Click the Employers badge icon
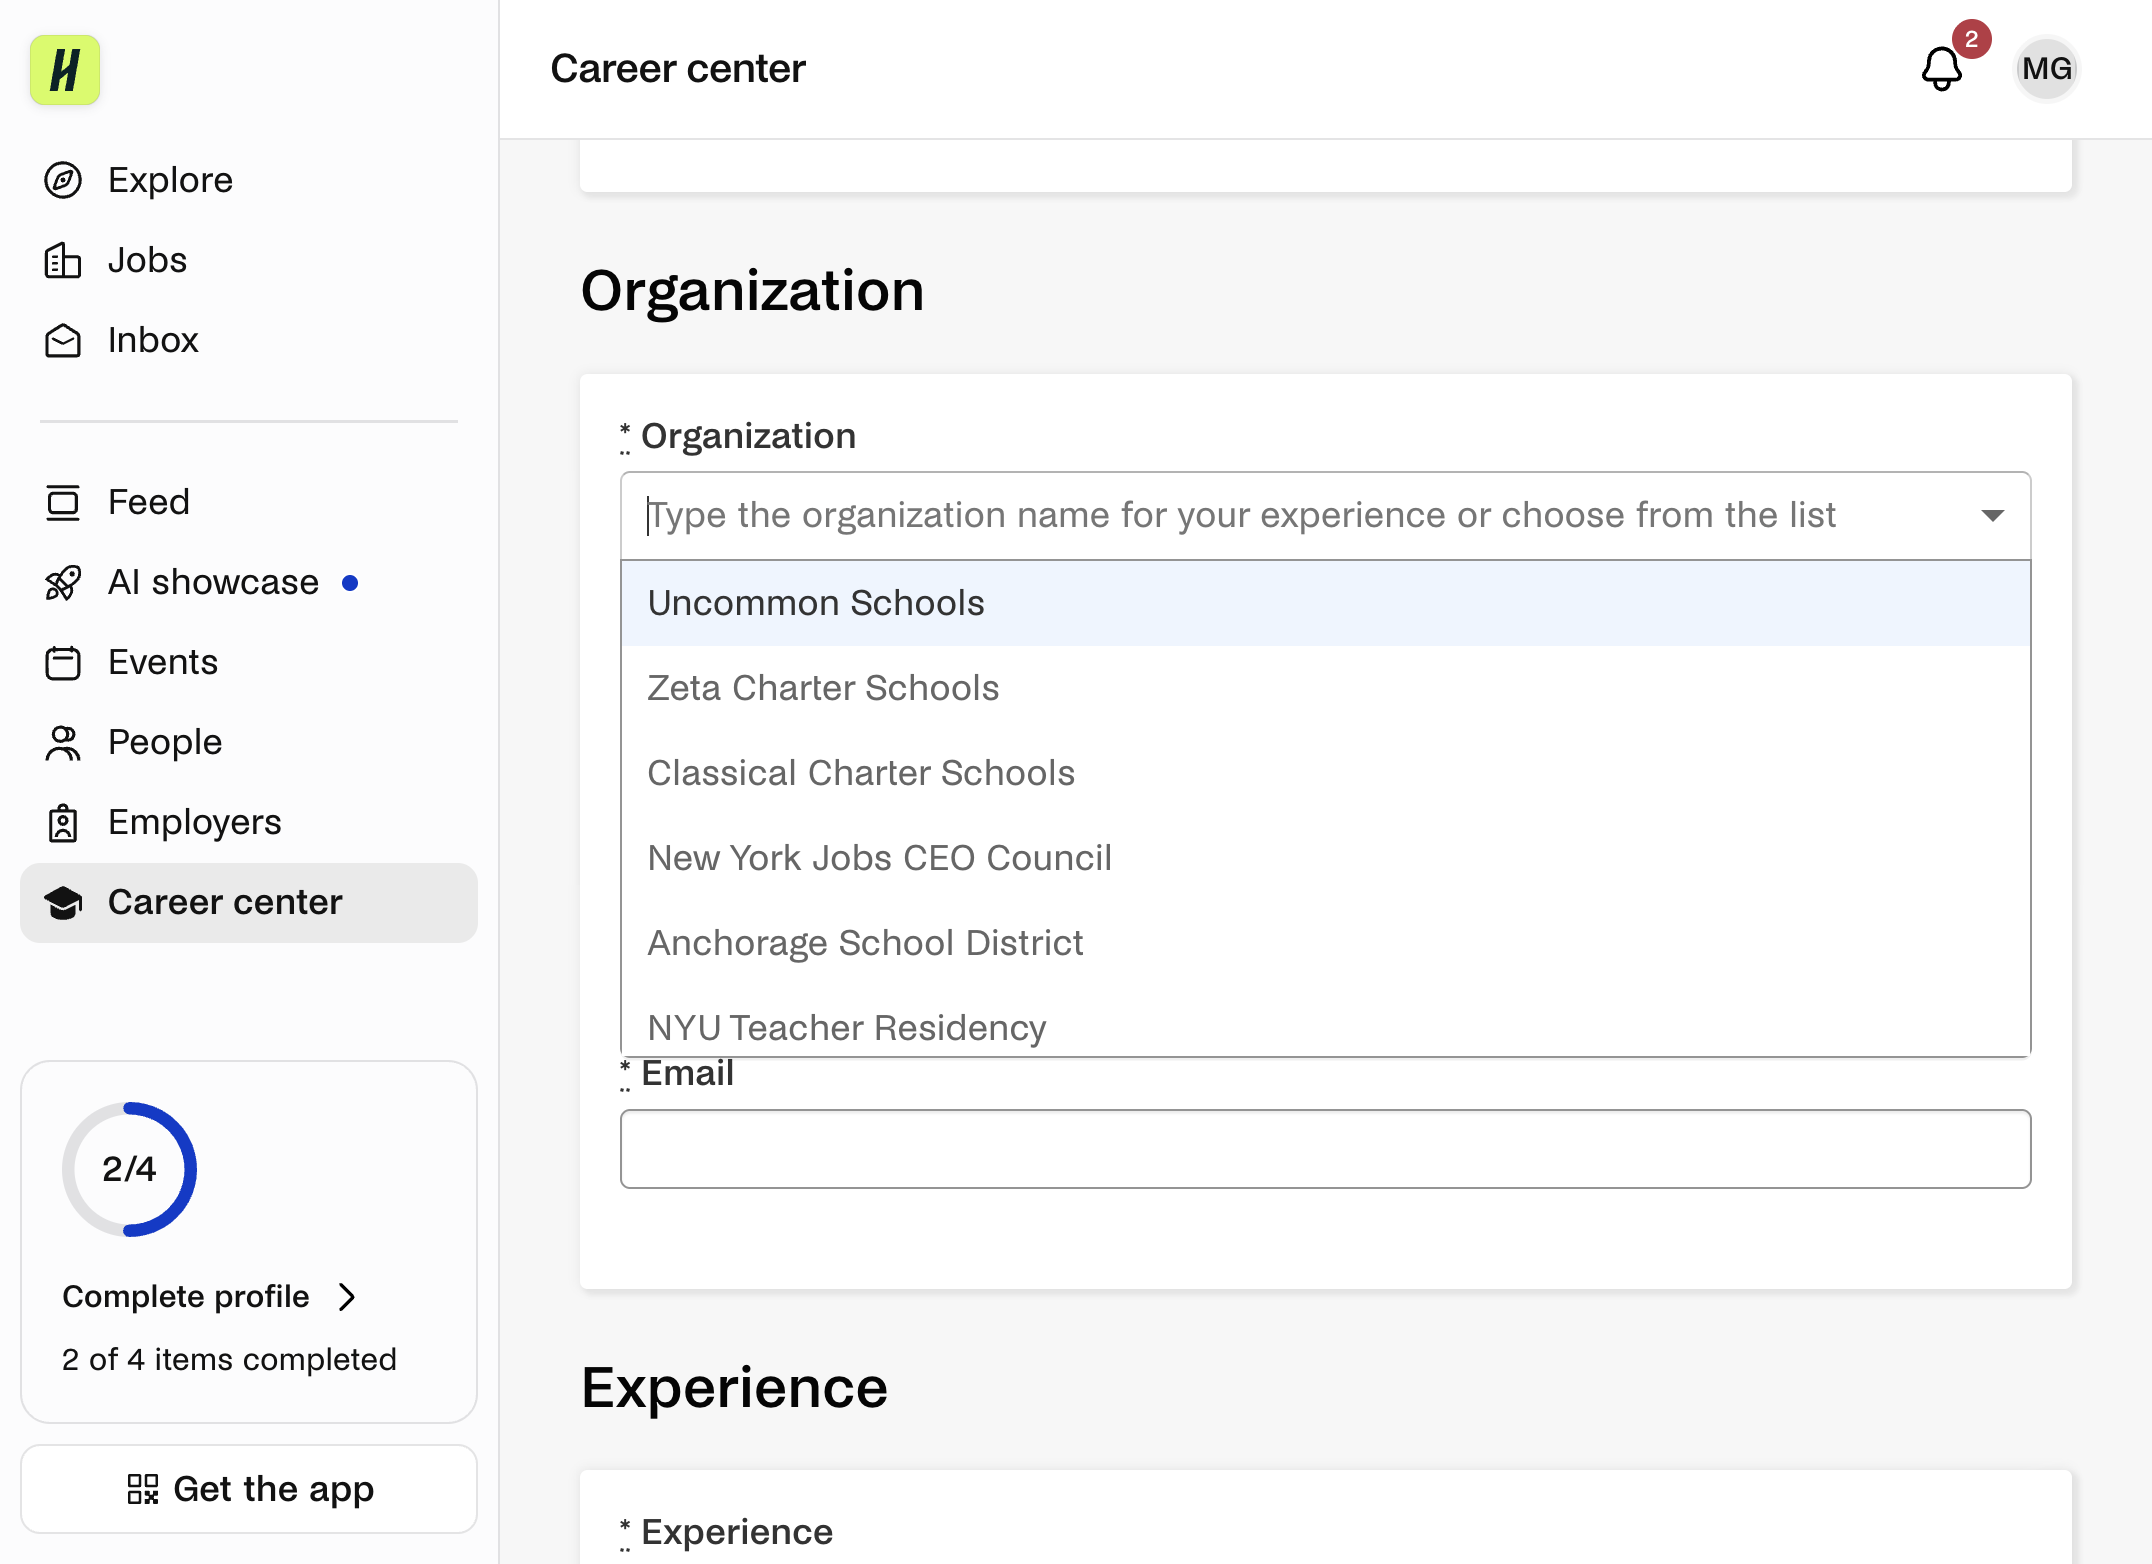 click(63, 822)
